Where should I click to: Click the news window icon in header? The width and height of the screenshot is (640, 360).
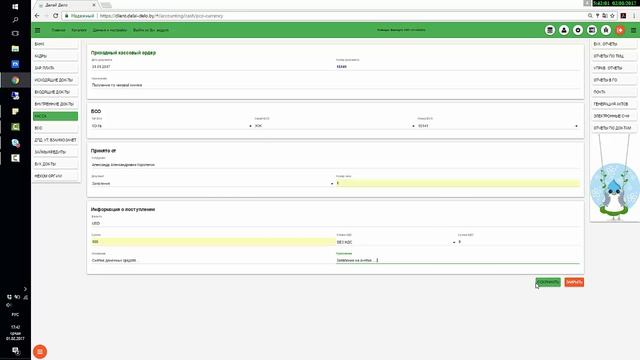(x=592, y=30)
